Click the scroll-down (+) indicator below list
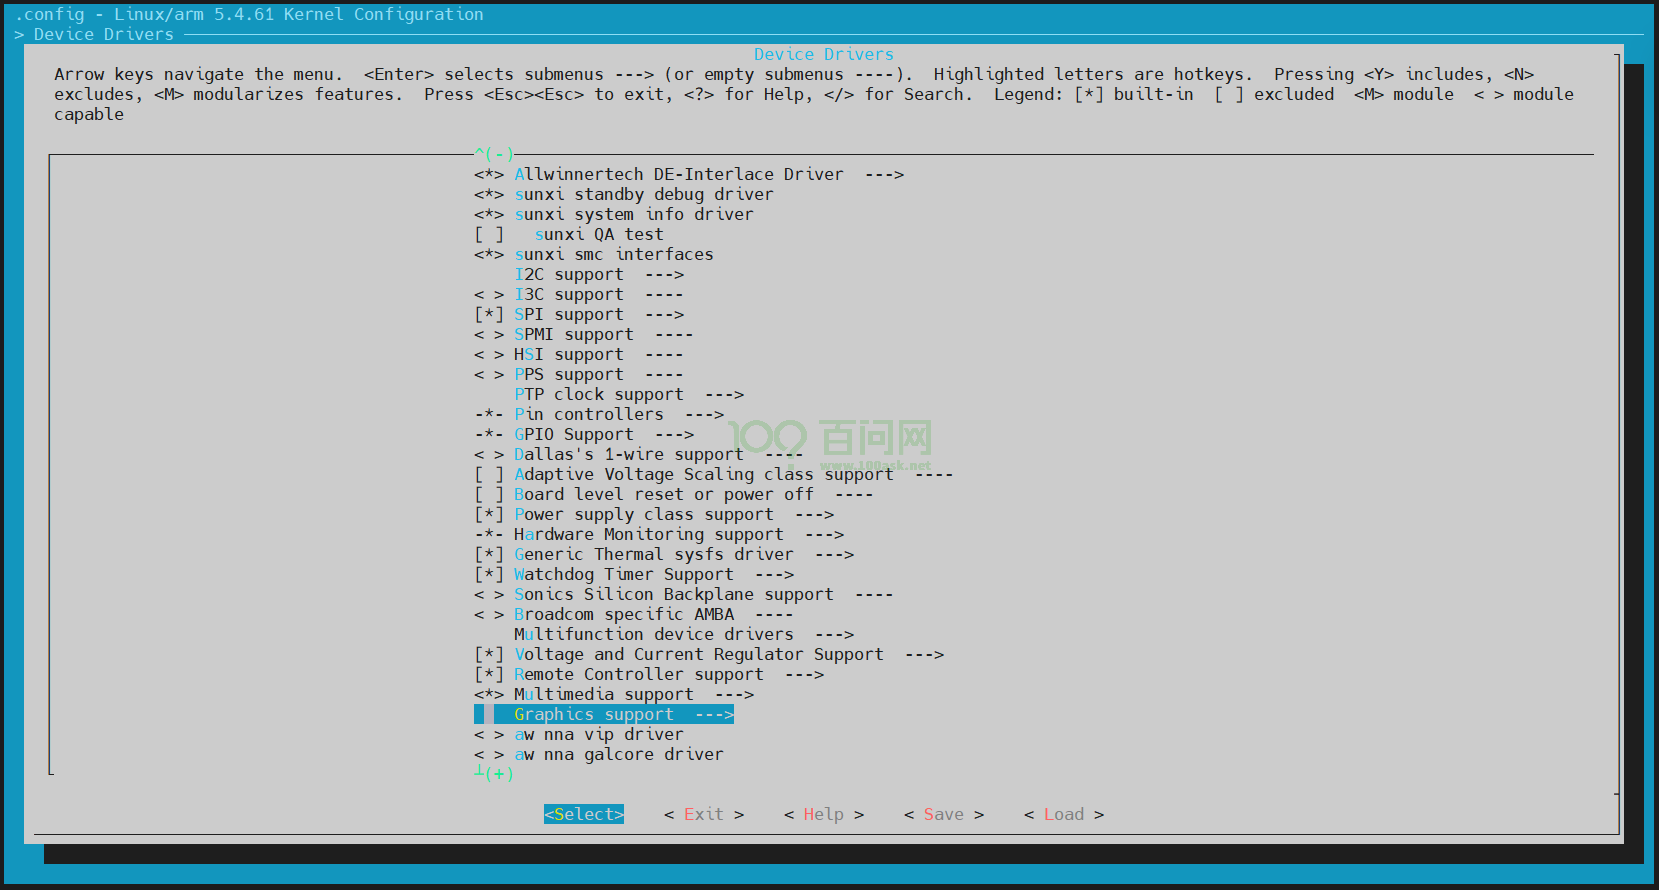The height and width of the screenshot is (890, 1659). tap(494, 774)
